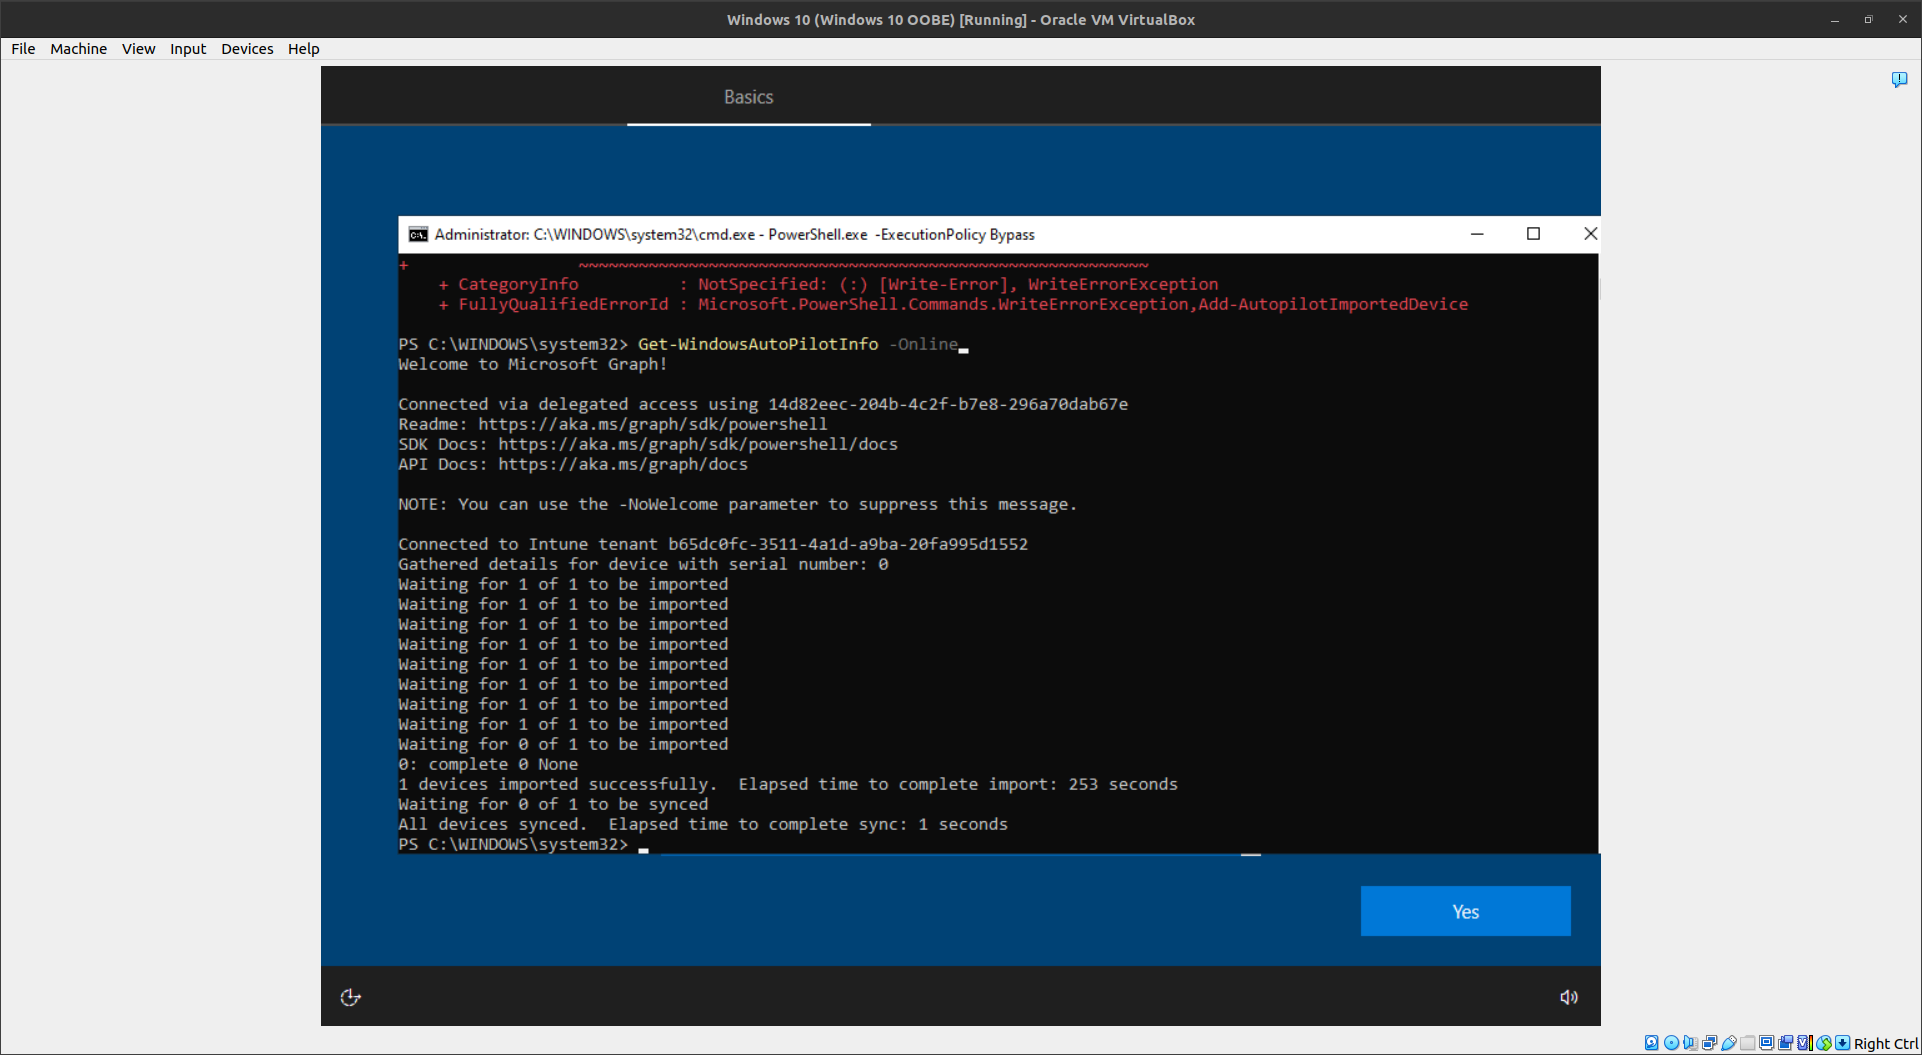Click the cmd.exe window title bar text
Screen dimensions: 1922x1055
coord(735,234)
